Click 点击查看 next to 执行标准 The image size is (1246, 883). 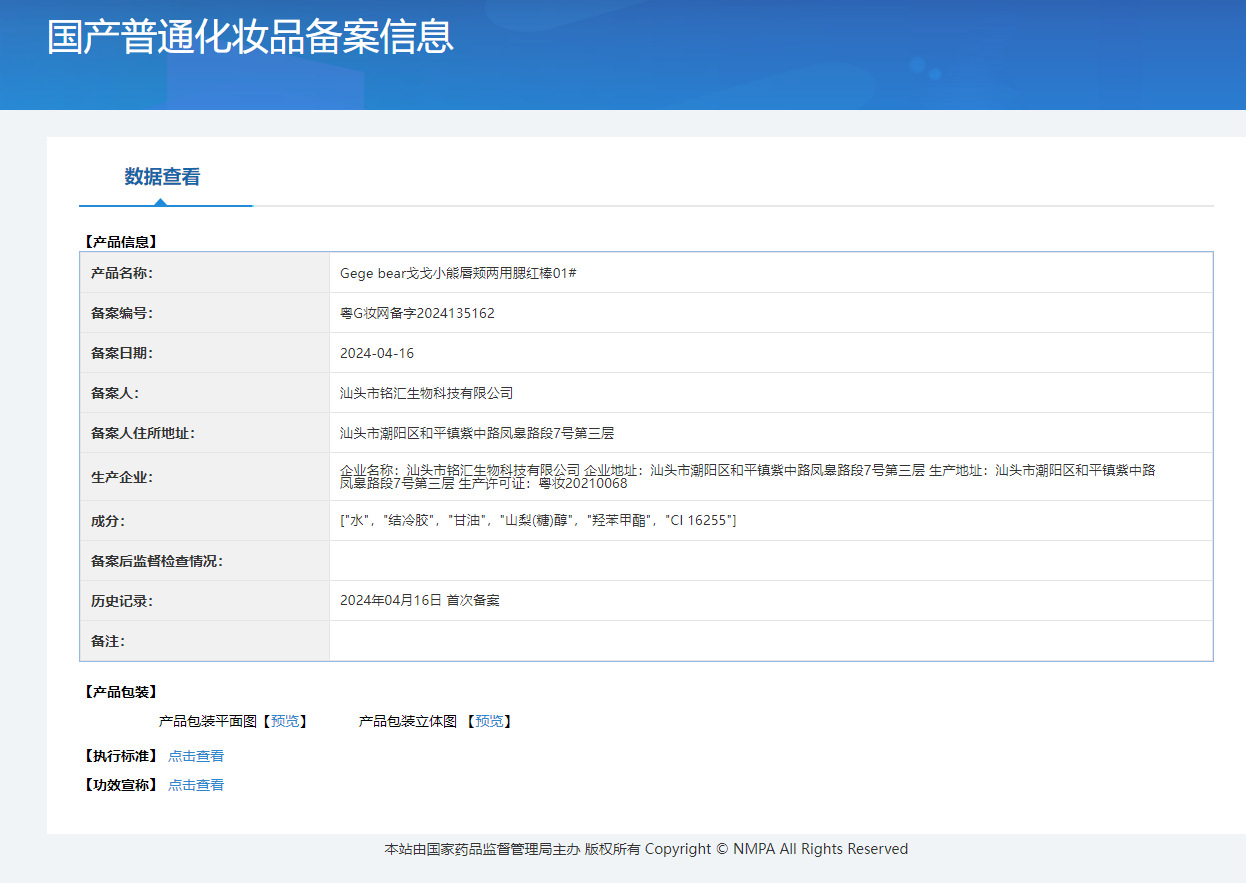[x=196, y=756]
